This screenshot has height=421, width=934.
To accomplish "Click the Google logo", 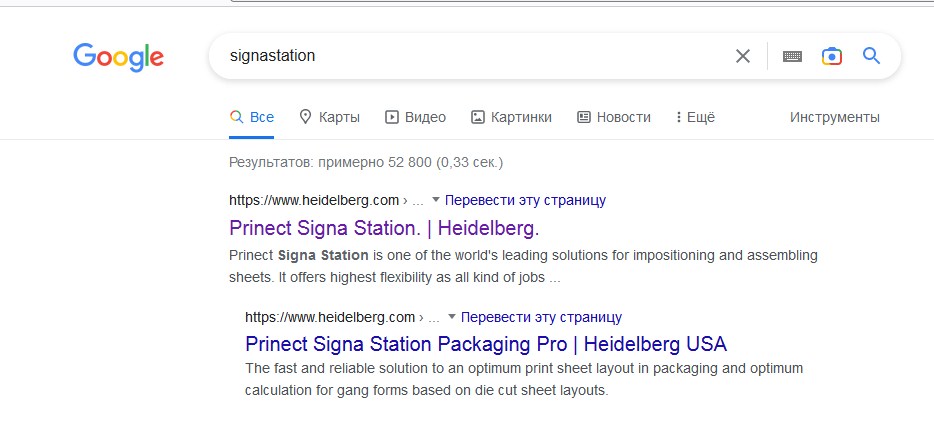I will 118,57.
